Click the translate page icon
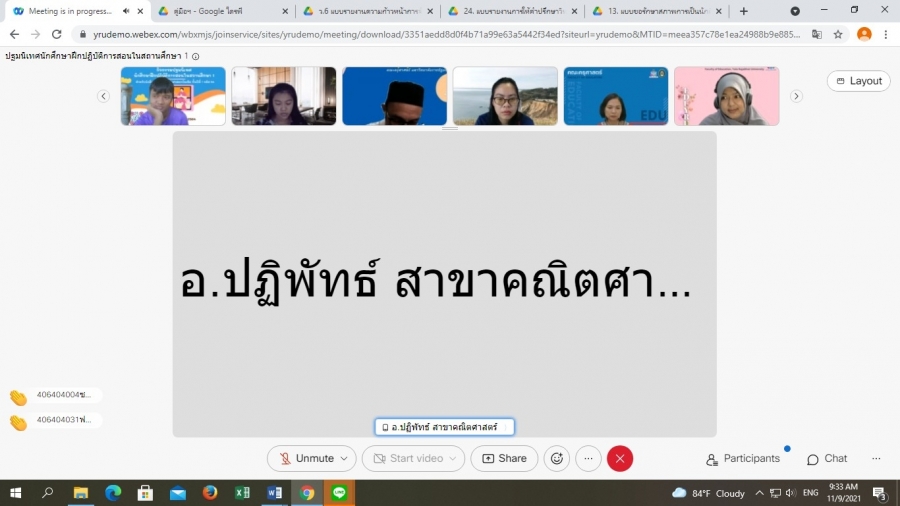Screen dimensions: 900x506 [x=817, y=33]
